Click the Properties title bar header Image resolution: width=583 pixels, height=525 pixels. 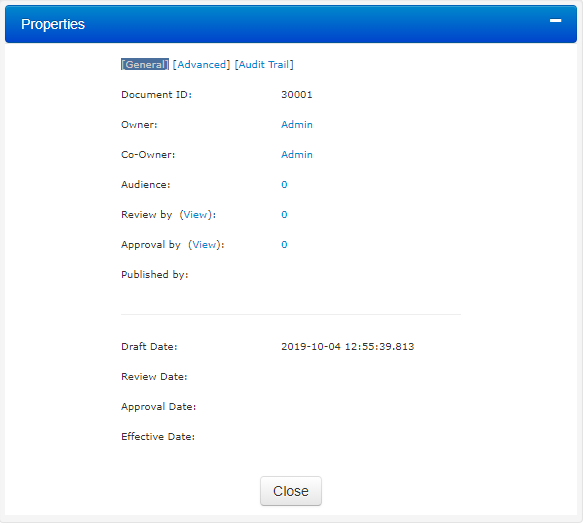(x=291, y=24)
